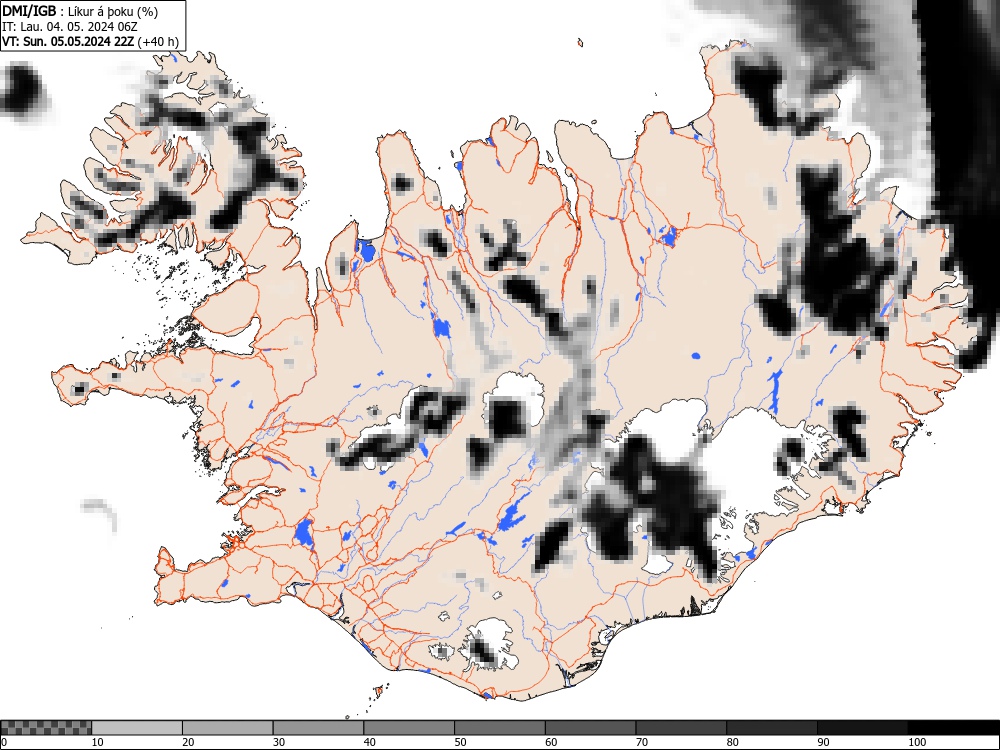Pick the 30–40 percent legend swatch
The image size is (1000, 750).
click(x=318, y=728)
